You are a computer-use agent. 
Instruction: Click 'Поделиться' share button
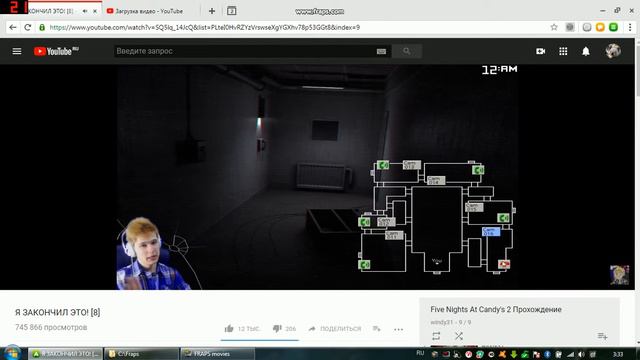335,329
